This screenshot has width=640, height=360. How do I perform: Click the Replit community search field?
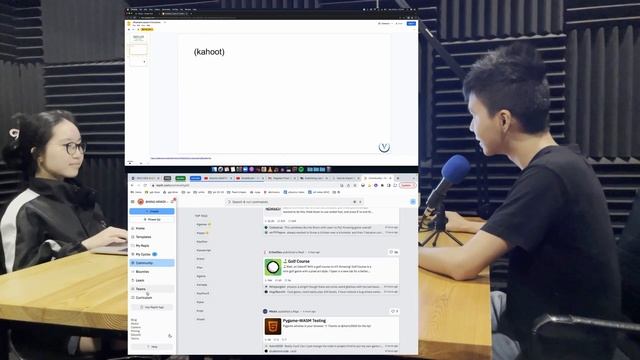tap(294, 202)
